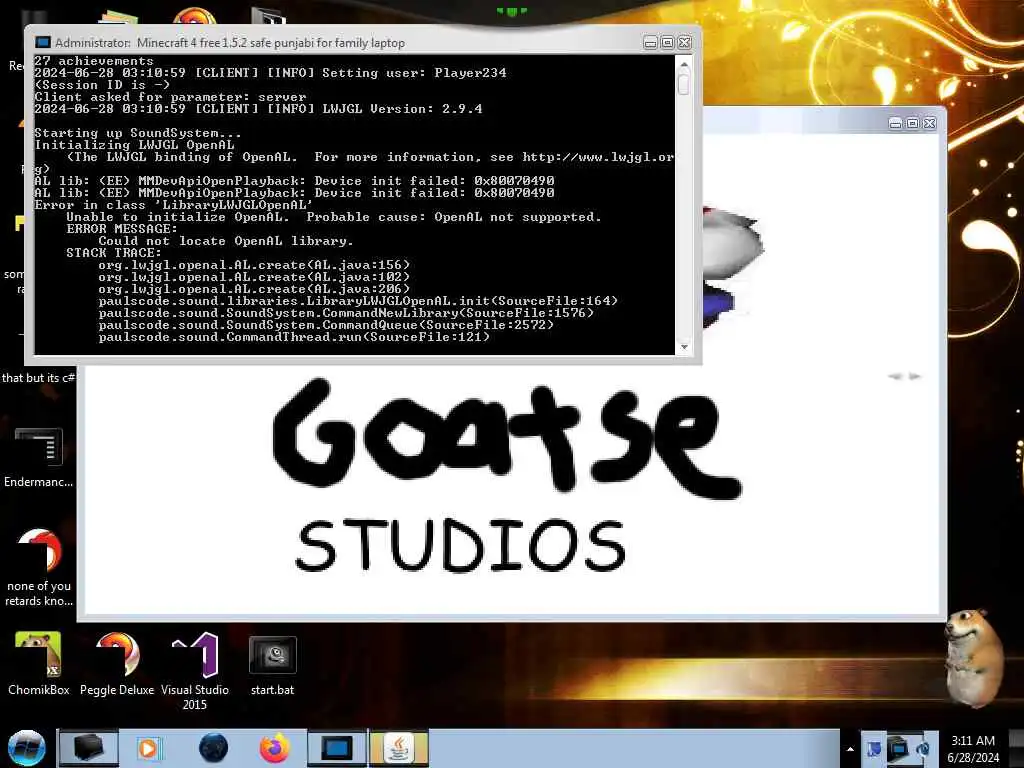Click 'LWJGL Version: 2.9.4' console line
1024x768 pixels.
402,108
